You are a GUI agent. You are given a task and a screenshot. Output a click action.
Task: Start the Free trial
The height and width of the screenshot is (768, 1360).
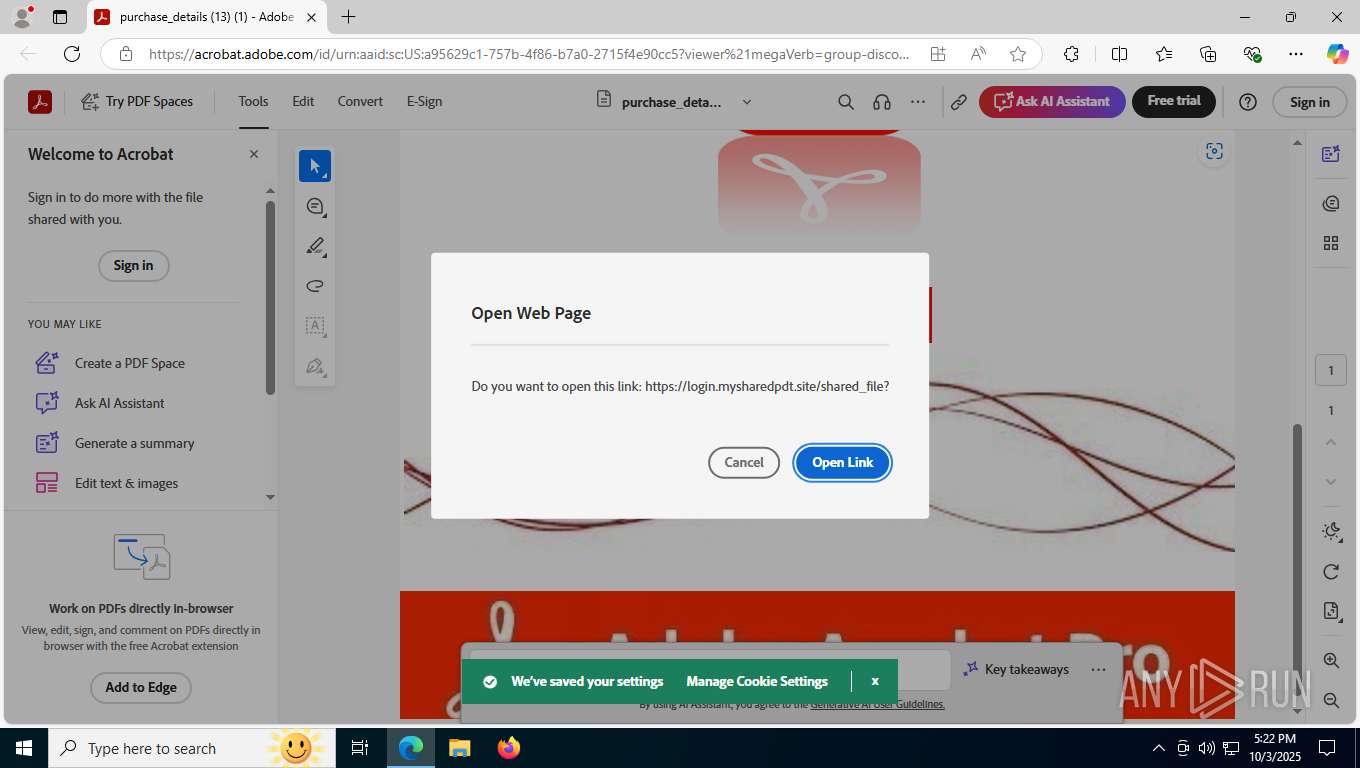tap(1174, 101)
